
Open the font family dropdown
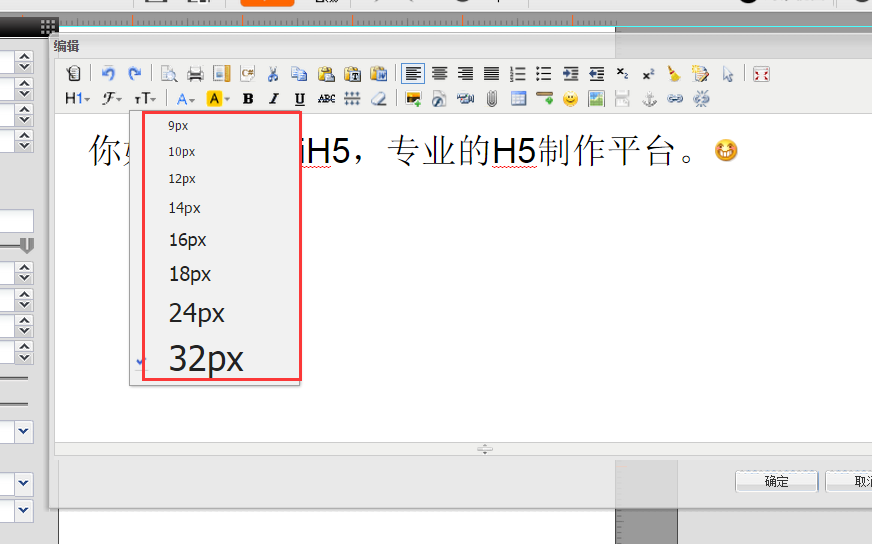pyautogui.click(x=112, y=98)
